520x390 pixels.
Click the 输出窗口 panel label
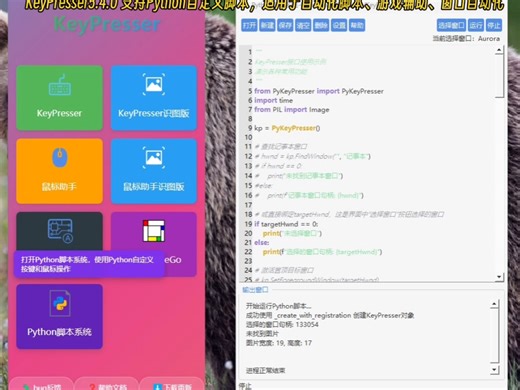click(255, 290)
